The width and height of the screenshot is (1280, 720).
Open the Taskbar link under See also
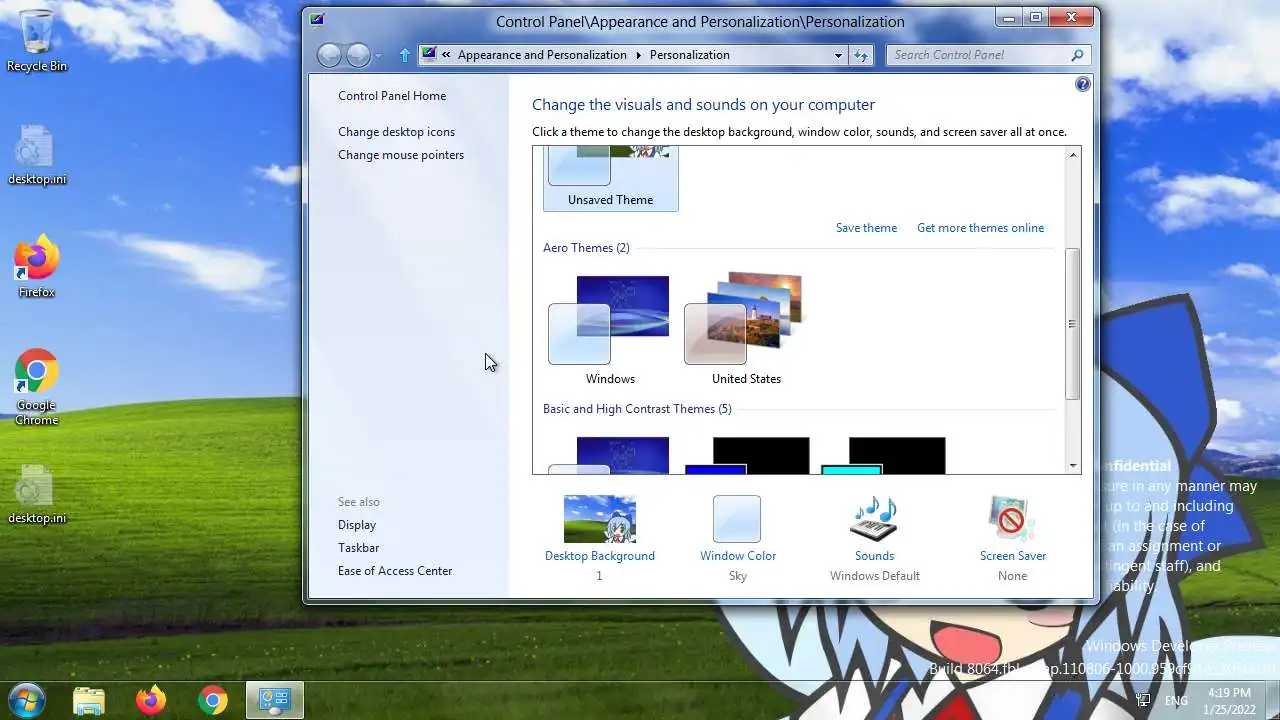click(359, 548)
